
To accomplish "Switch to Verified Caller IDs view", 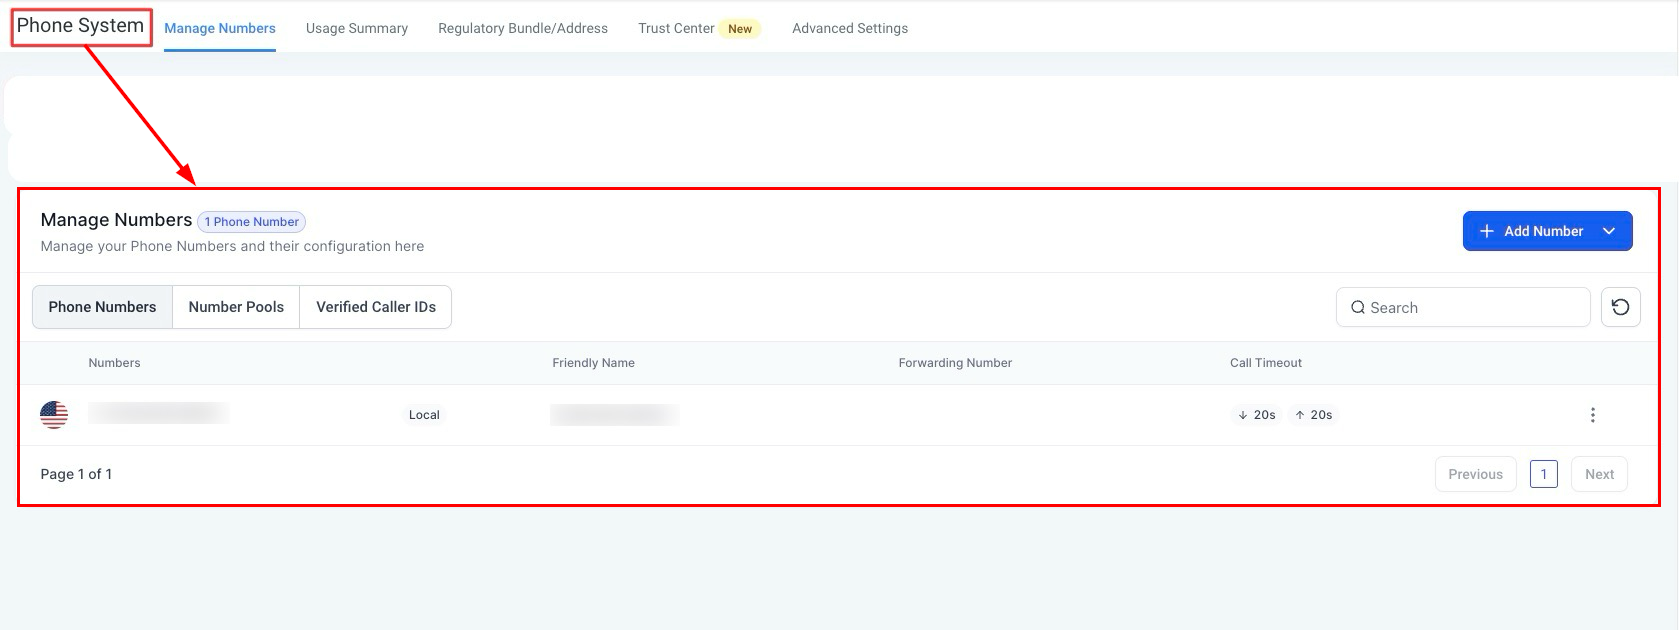I will coord(376,307).
